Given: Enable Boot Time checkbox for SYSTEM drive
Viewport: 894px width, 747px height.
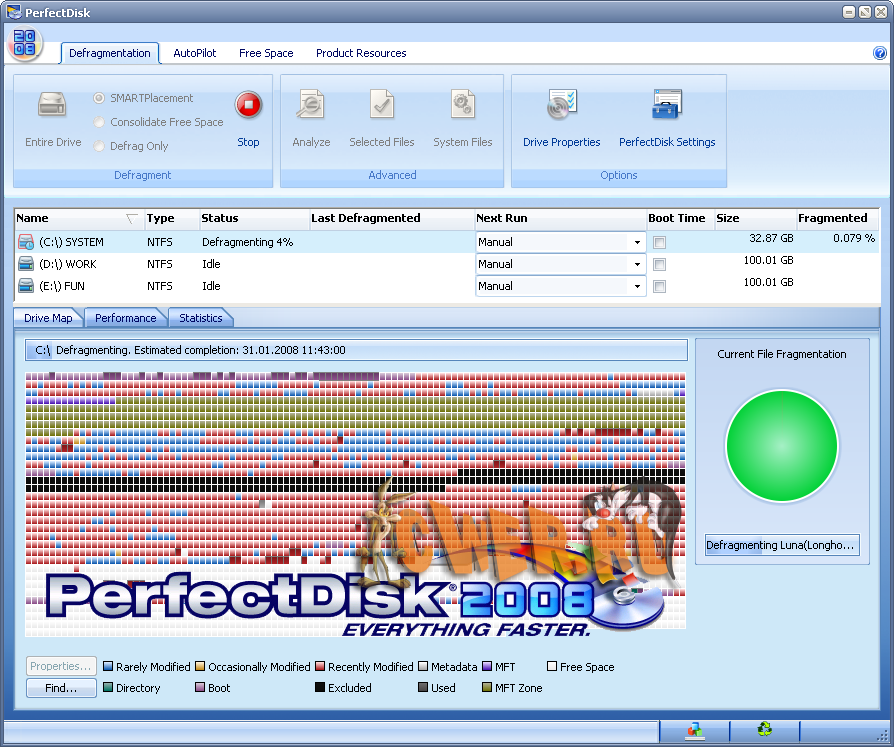Looking at the screenshot, I should click(x=659, y=243).
